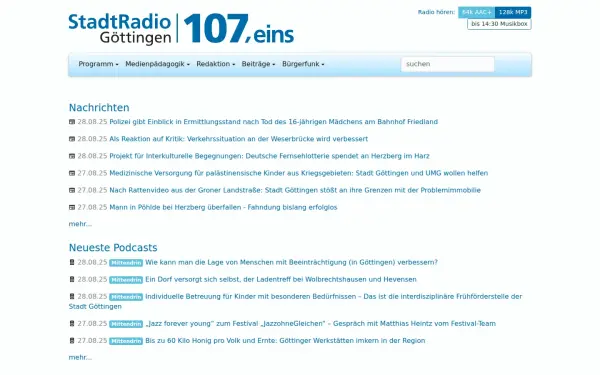Click Mittendrin tag on Beeinträchtigung podcast
Viewport: 600px width, 375px height.
[126, 263]
